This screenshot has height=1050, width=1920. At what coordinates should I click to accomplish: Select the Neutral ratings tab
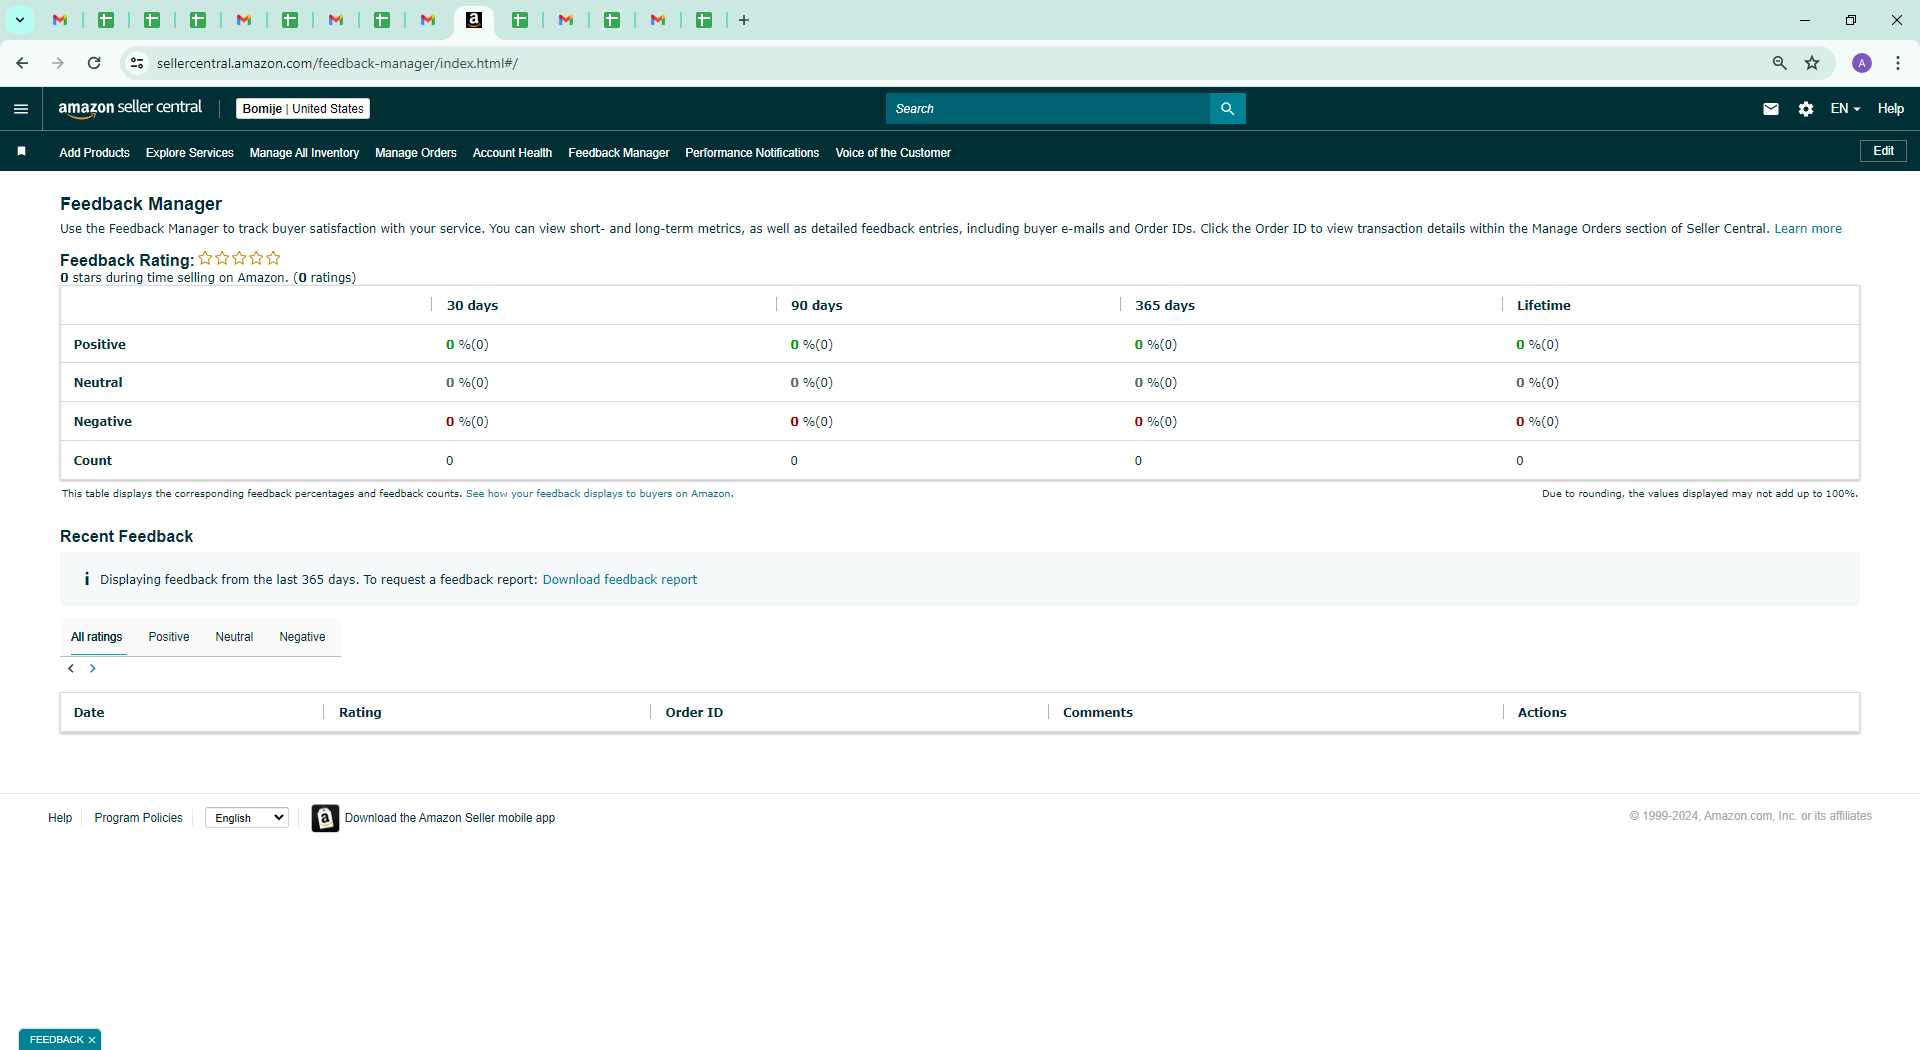coord(234,637)
